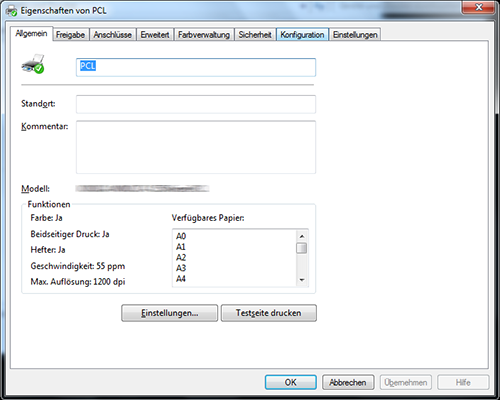Viewport: 500px width, 400px height.
Task: Open the Anschlüsse tab
Action: (x=112, y=35)
